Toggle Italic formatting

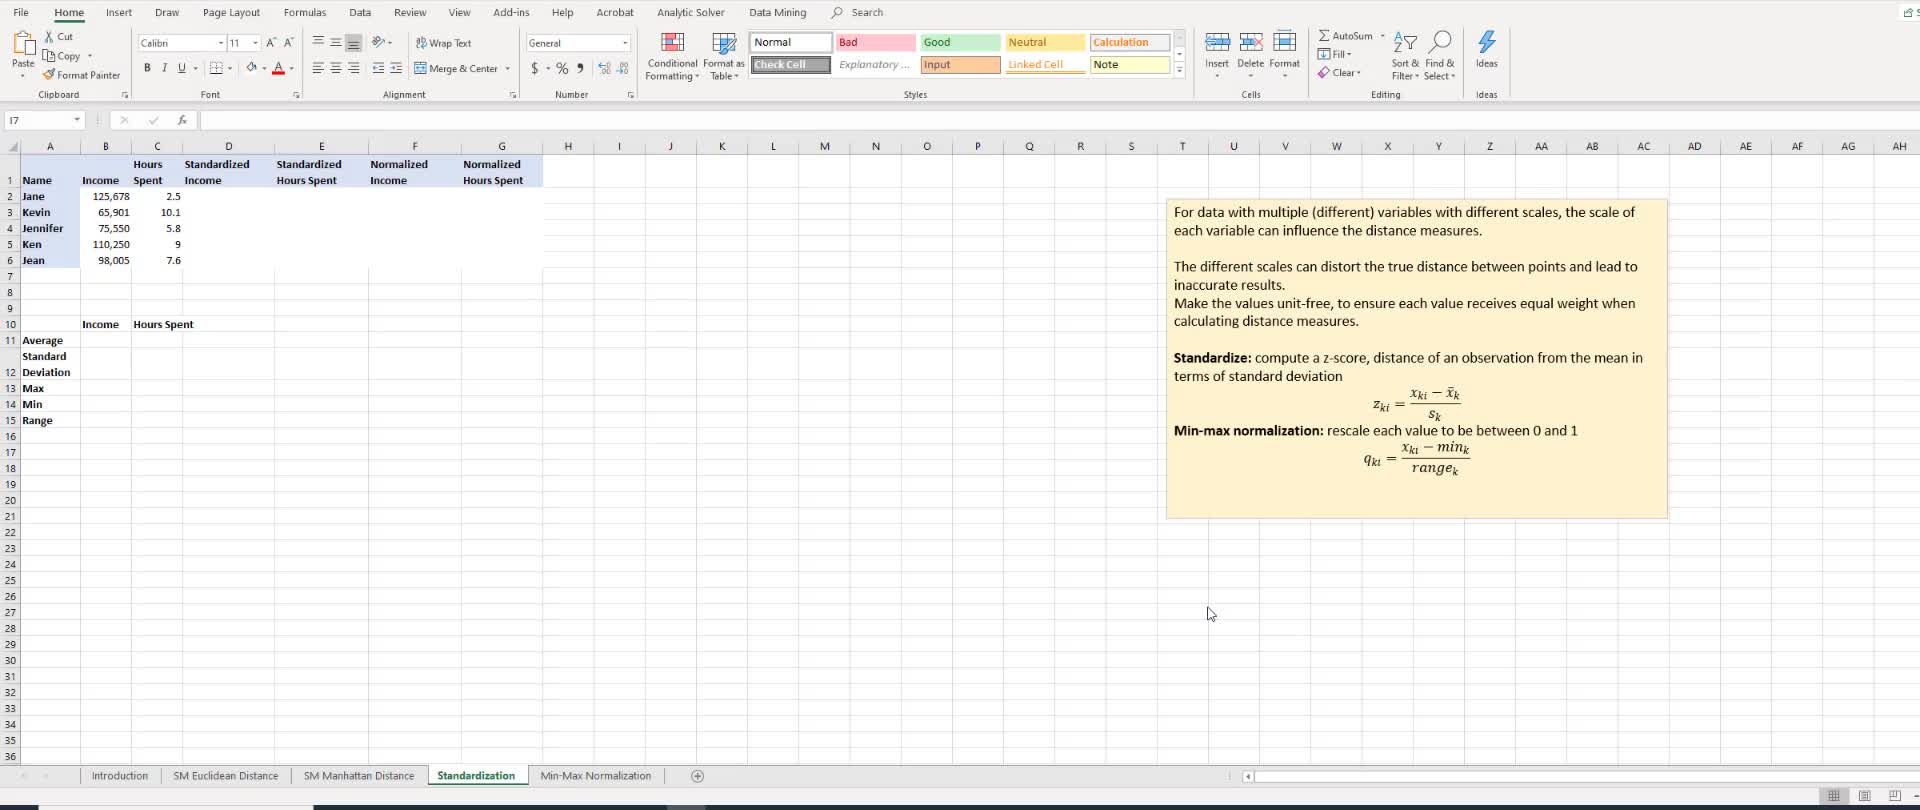[x=164, y=68]
